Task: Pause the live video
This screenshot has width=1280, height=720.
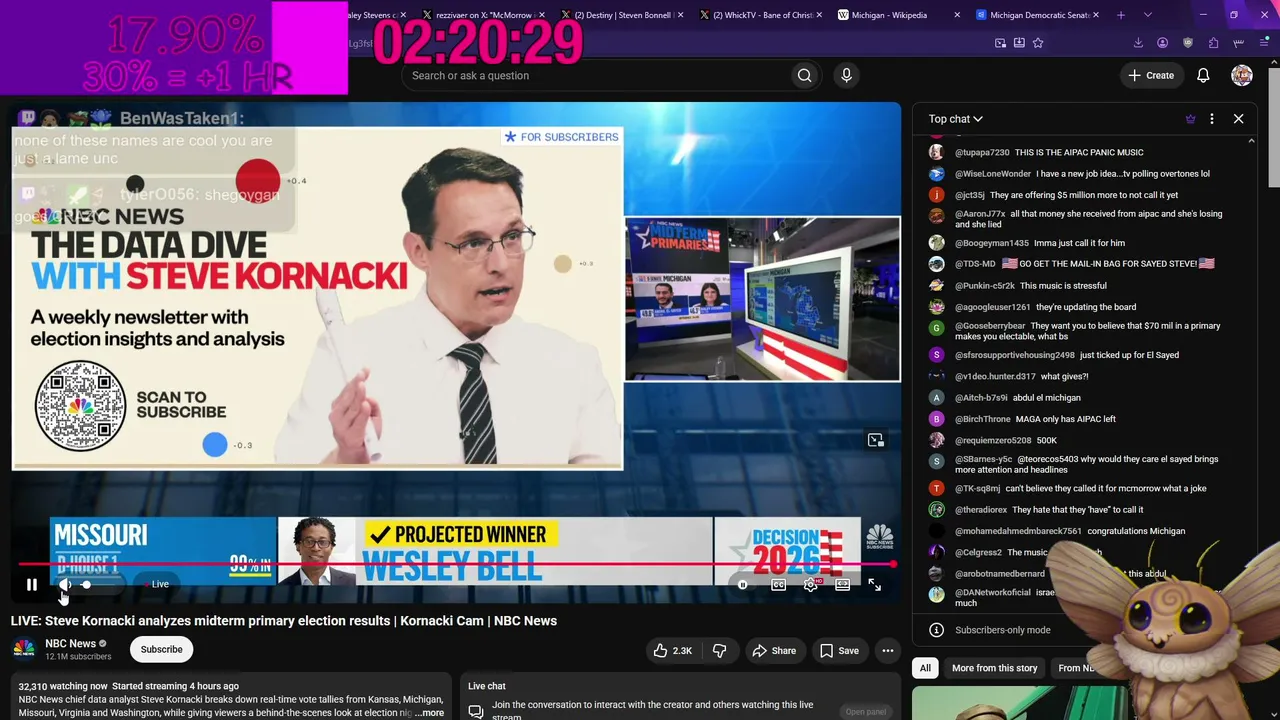Action: [x=32, y=585]
